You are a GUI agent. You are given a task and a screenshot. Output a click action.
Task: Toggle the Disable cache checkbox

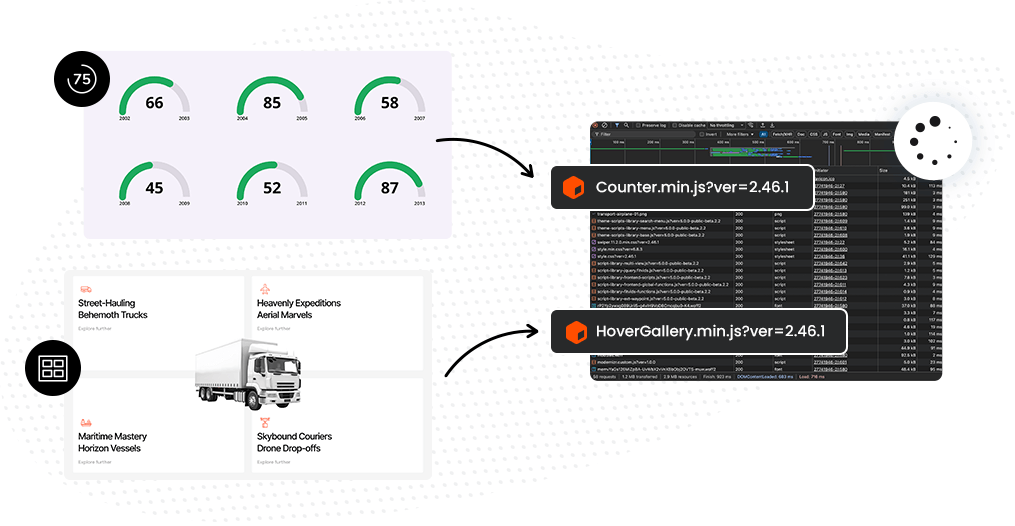click(675, 125)
